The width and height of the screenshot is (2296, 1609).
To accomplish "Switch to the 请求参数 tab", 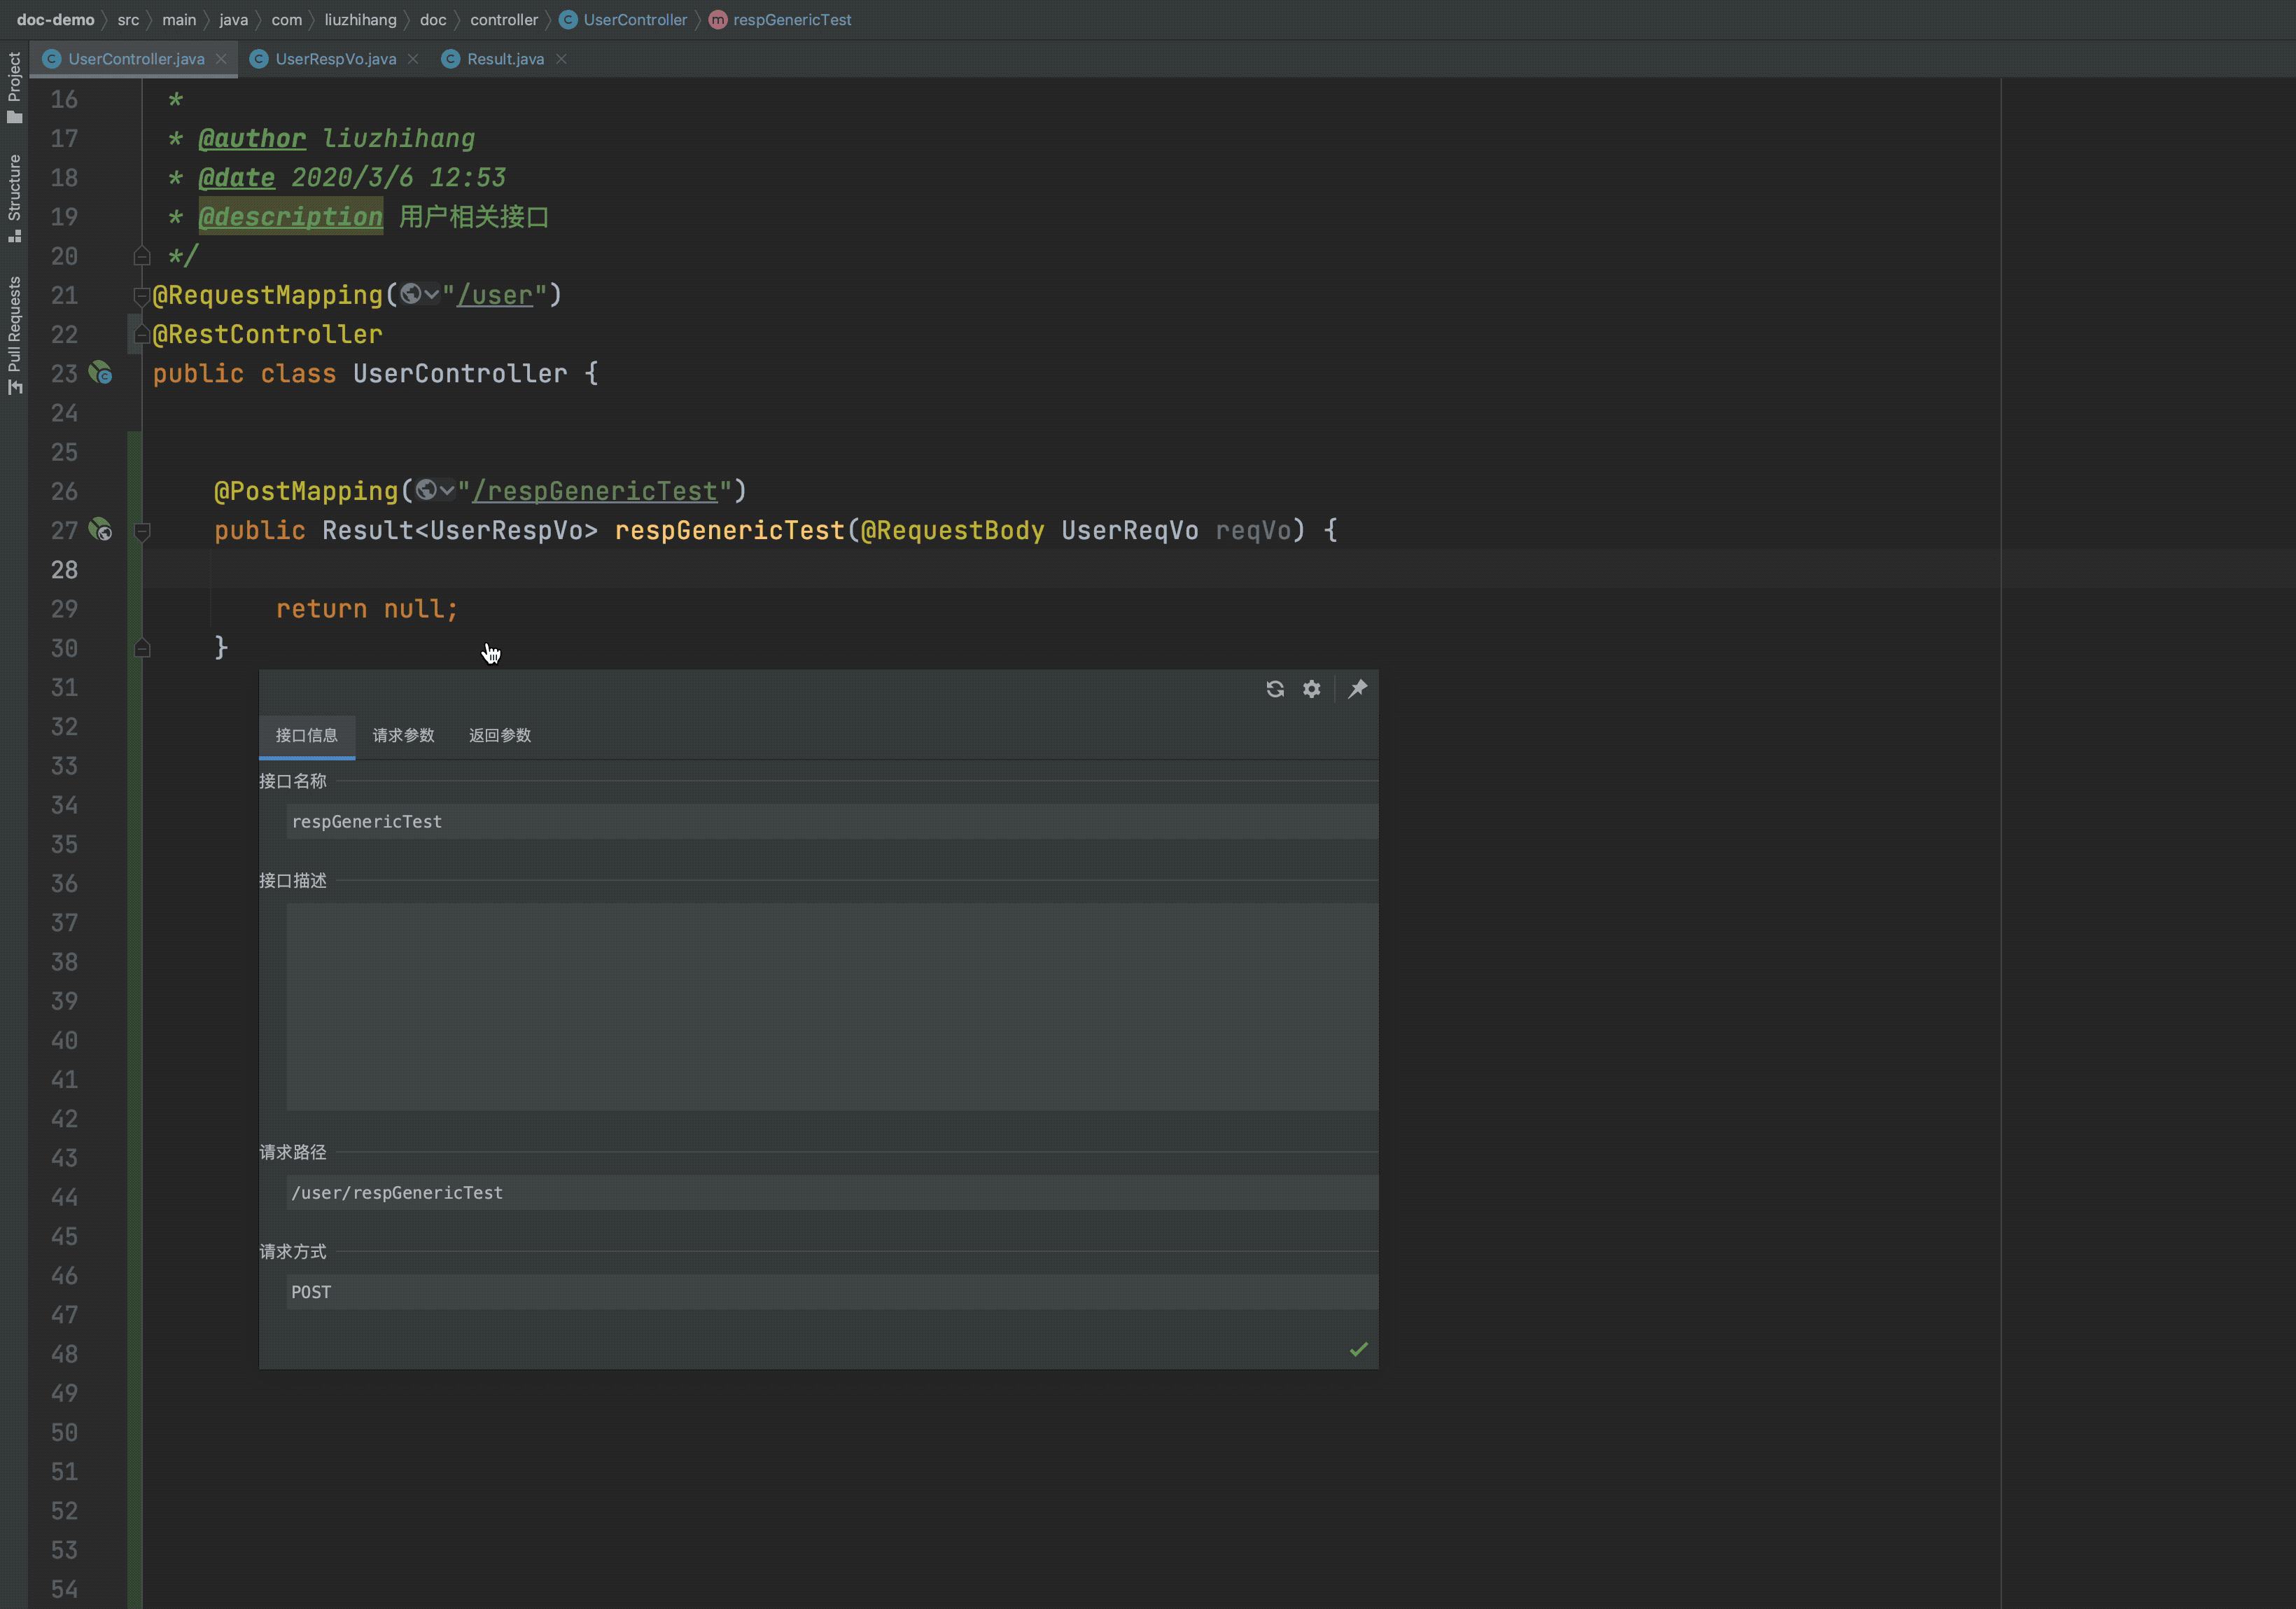I will (x=403, y=735).
